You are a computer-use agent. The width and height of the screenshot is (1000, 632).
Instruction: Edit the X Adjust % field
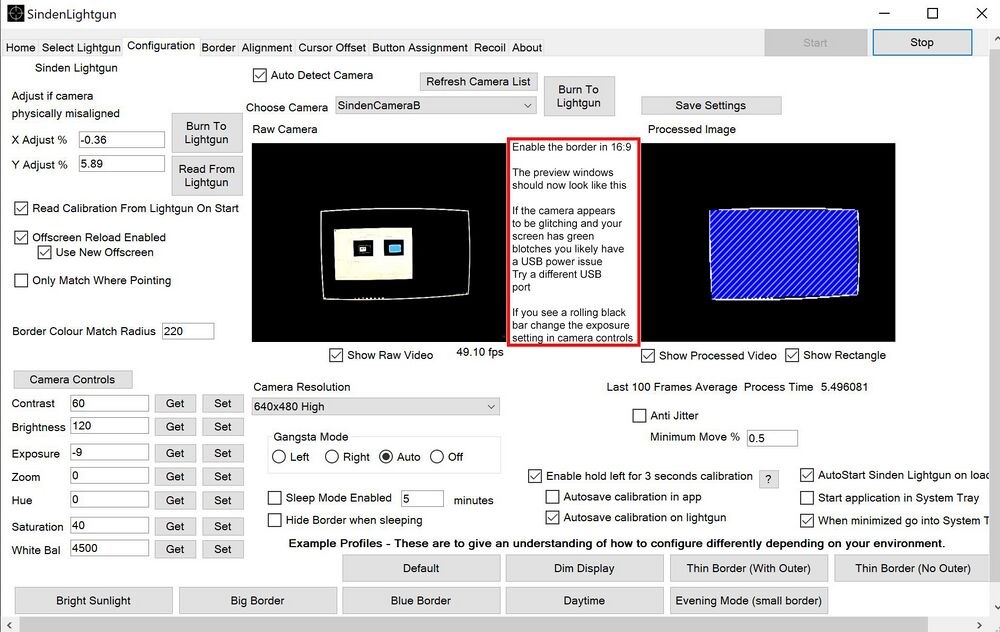[x=121, y=140]
